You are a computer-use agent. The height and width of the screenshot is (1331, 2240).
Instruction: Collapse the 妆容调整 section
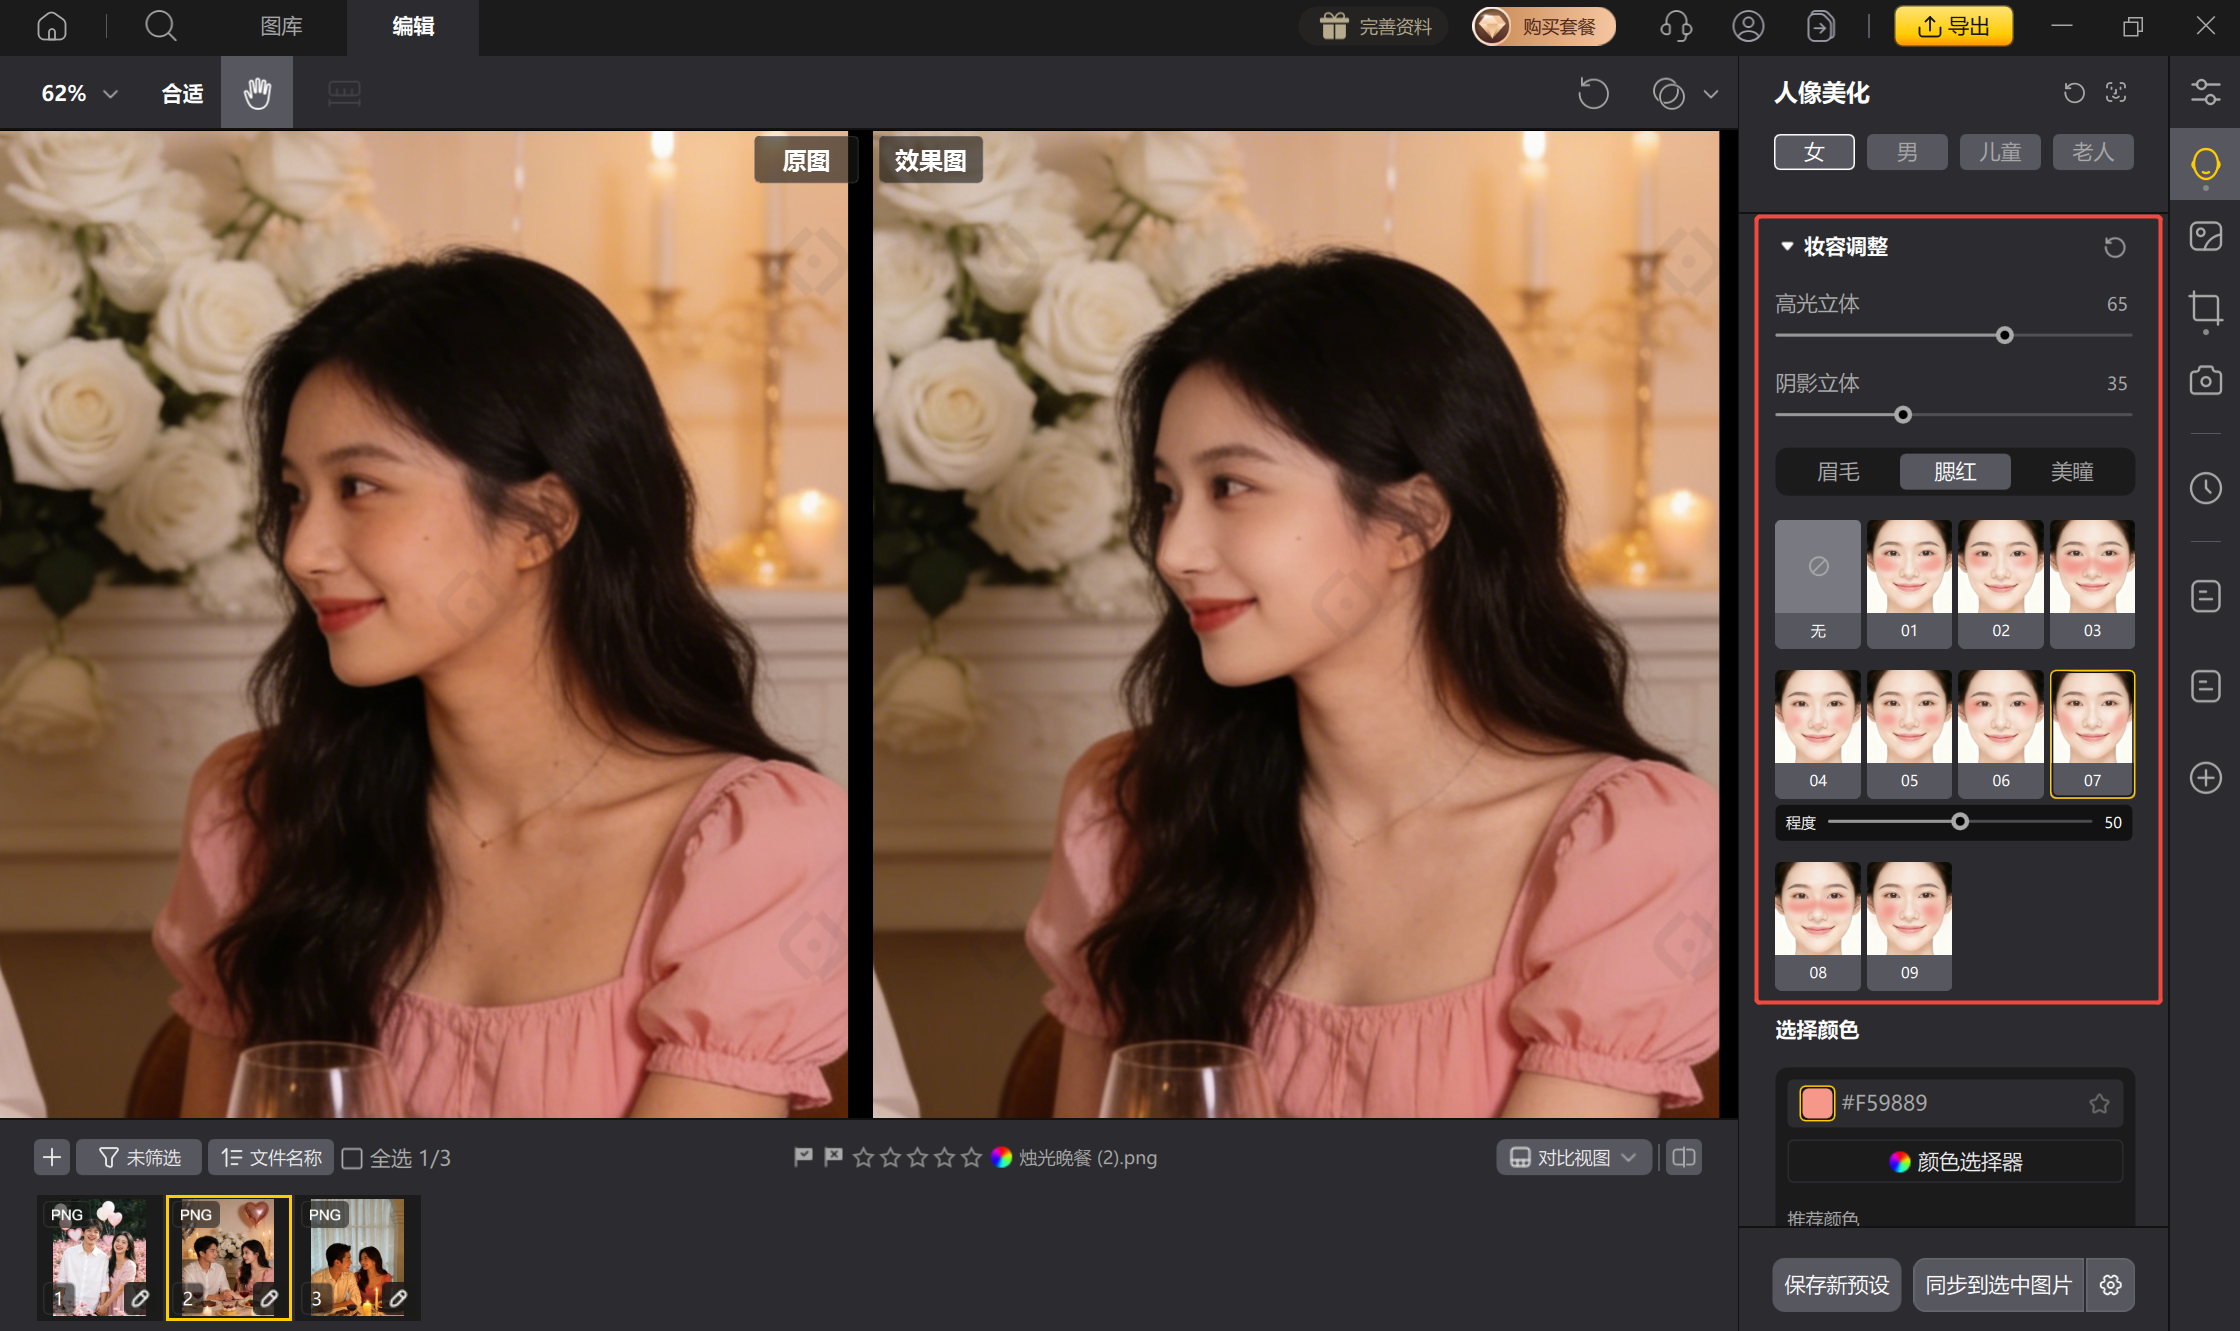coord(1787,246)
